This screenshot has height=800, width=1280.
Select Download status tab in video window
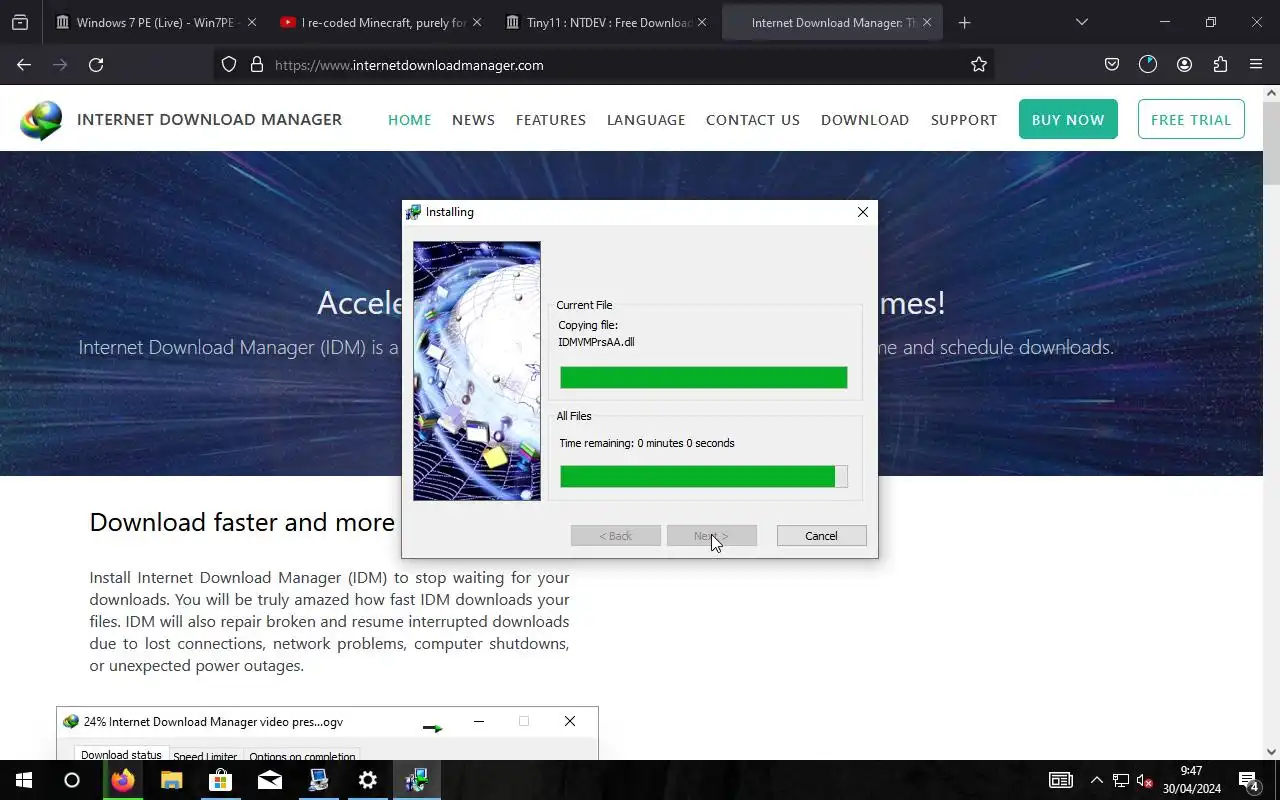[x=121, y=755]
